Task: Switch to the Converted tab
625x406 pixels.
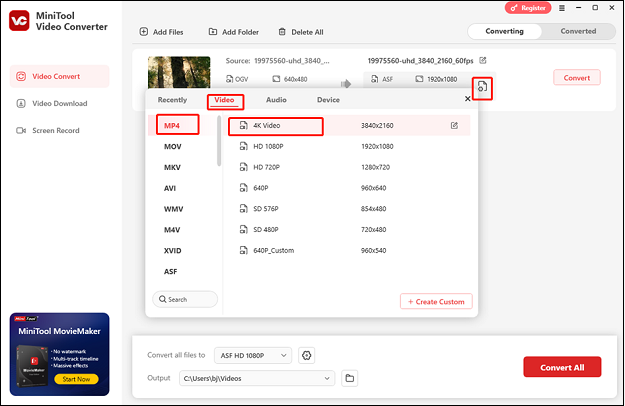Action: tap(578, 31)
